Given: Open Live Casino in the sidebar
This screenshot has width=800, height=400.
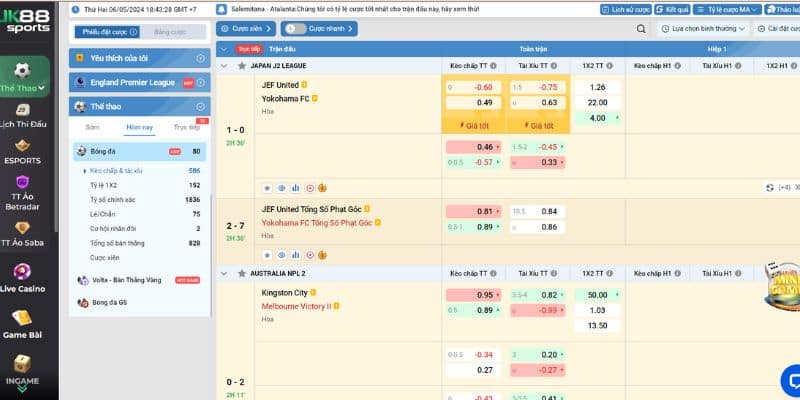Looking at the screenshot, I should [29, 276].
